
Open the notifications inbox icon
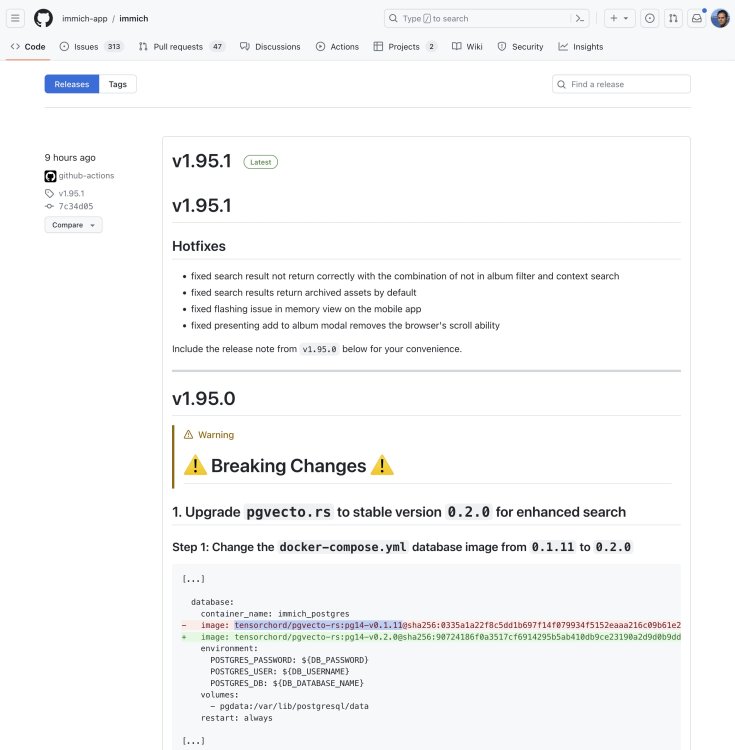point(697,19)
